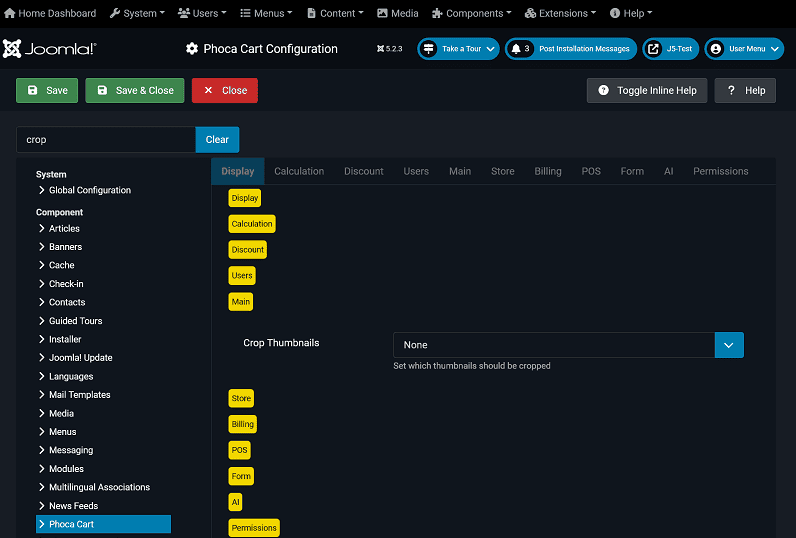Click the Media menu icon
The image size is (796, 538).
pos(383,13)
